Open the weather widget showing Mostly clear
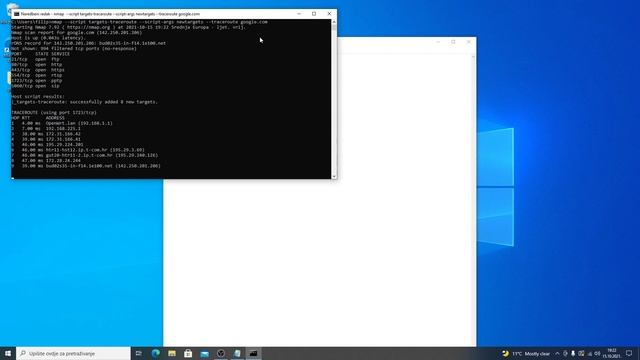640x360 pixels. click(526, 353)
